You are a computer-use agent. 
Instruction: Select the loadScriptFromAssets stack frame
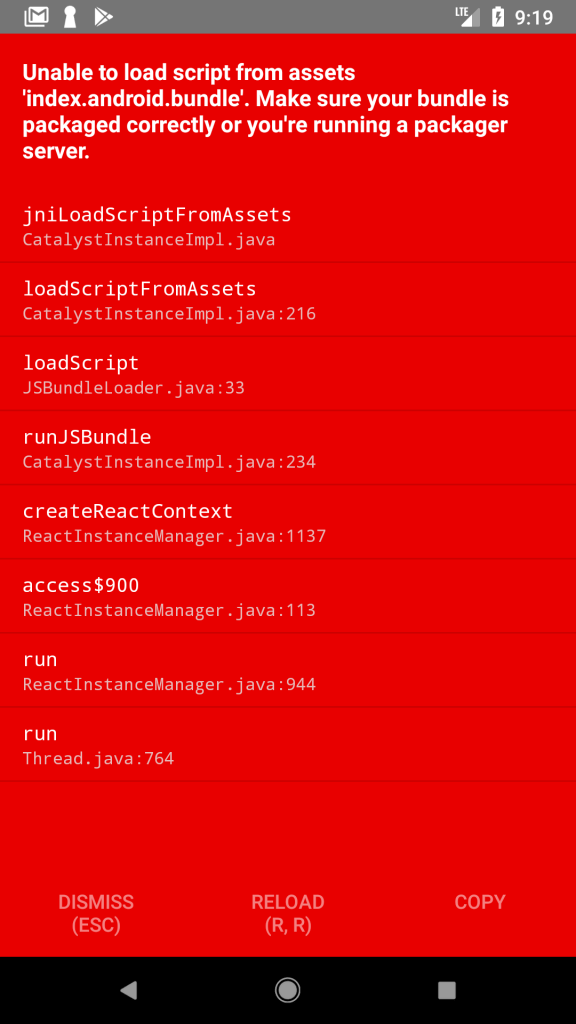click(x=288, y=300)
